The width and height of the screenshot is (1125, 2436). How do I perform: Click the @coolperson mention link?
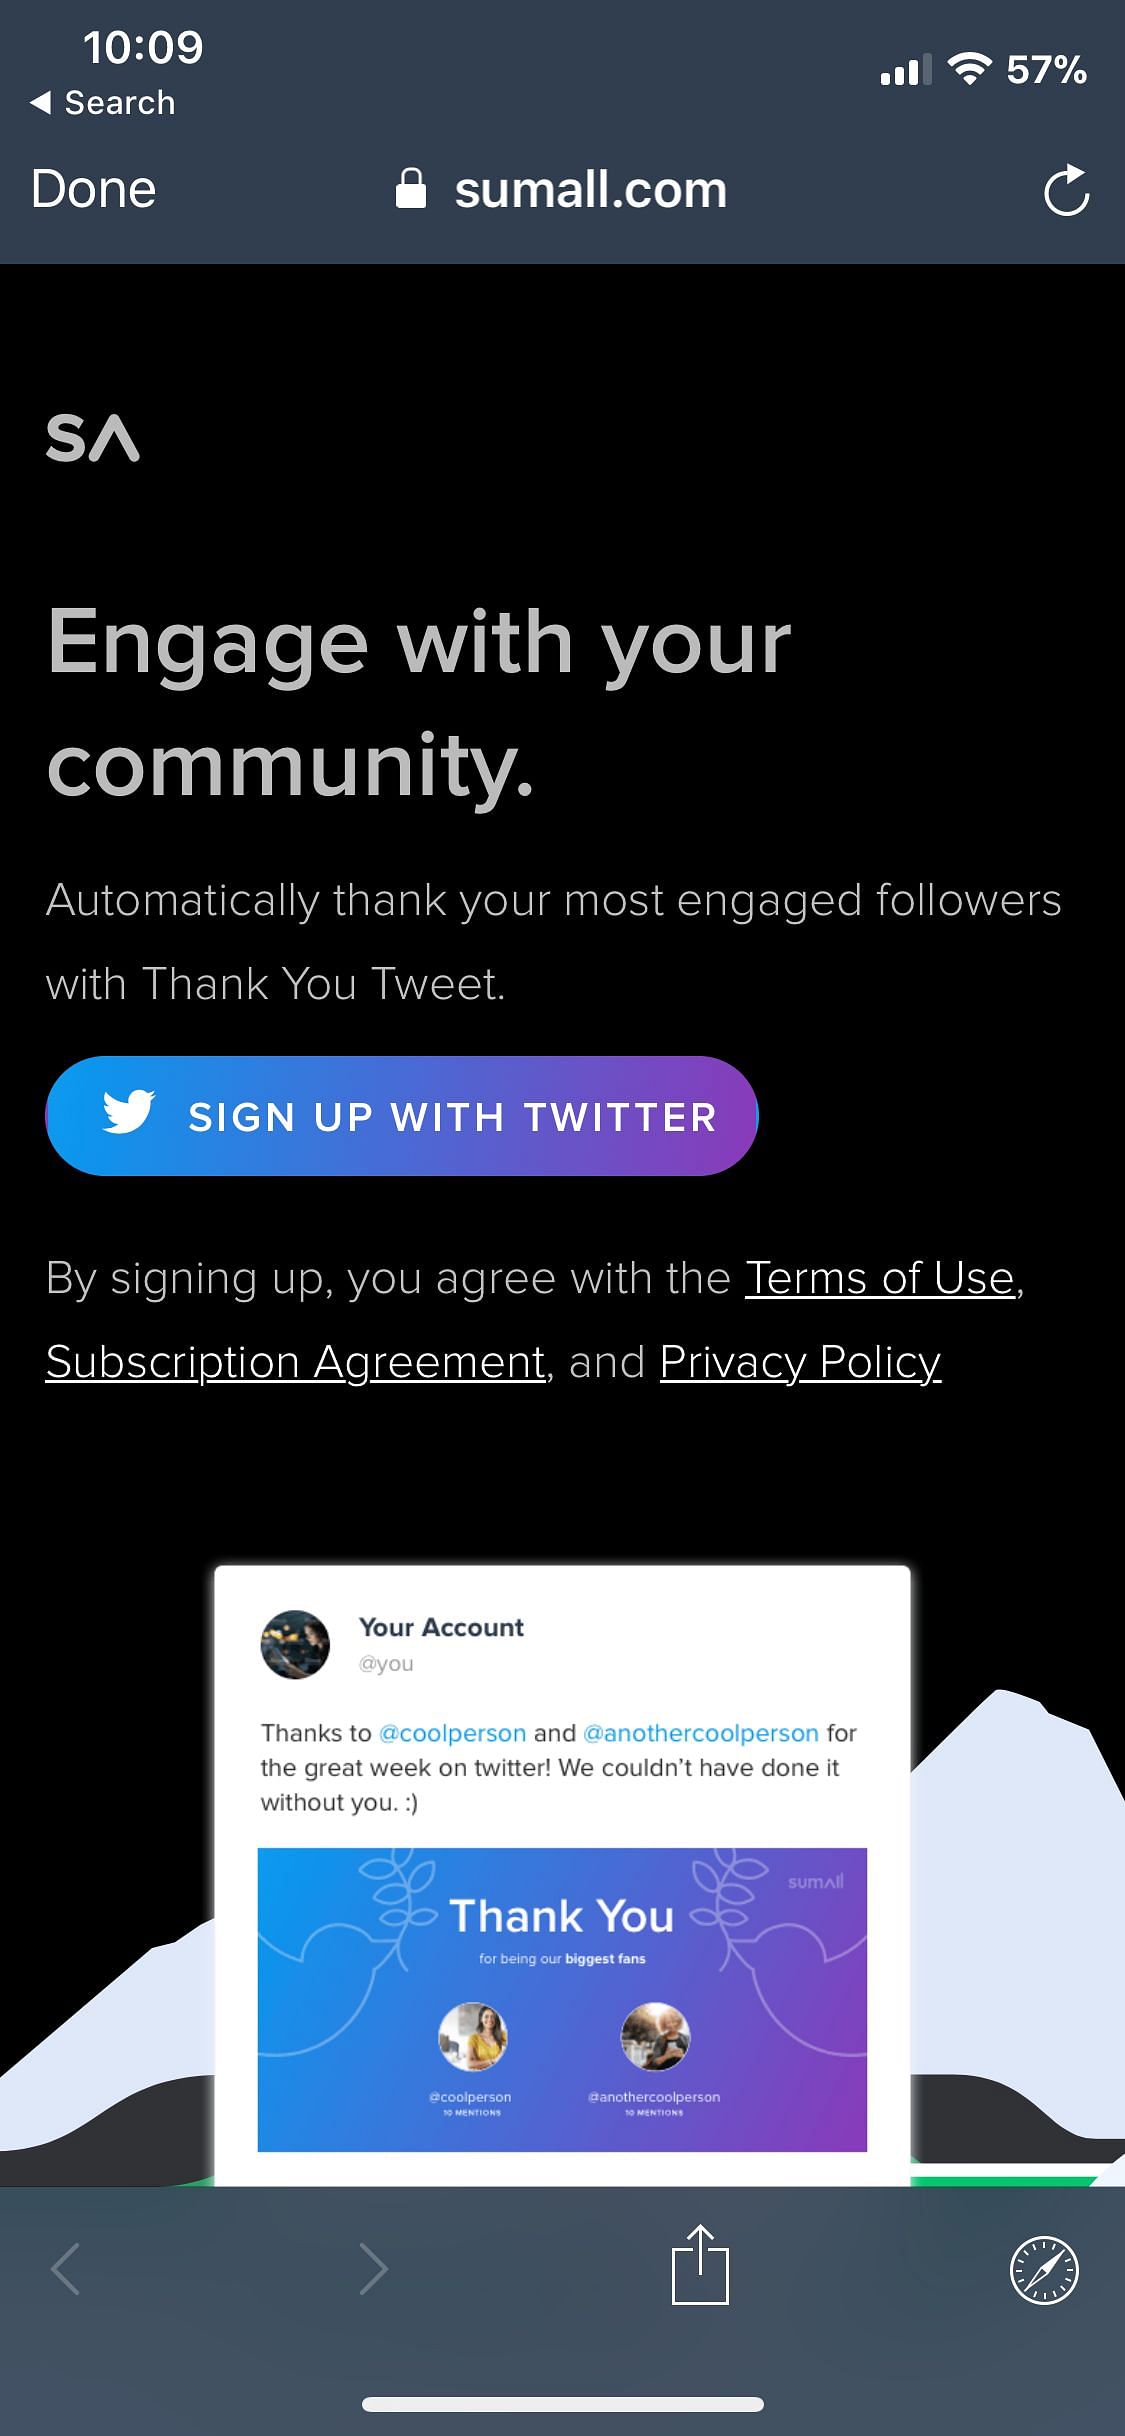point(453,1733)
